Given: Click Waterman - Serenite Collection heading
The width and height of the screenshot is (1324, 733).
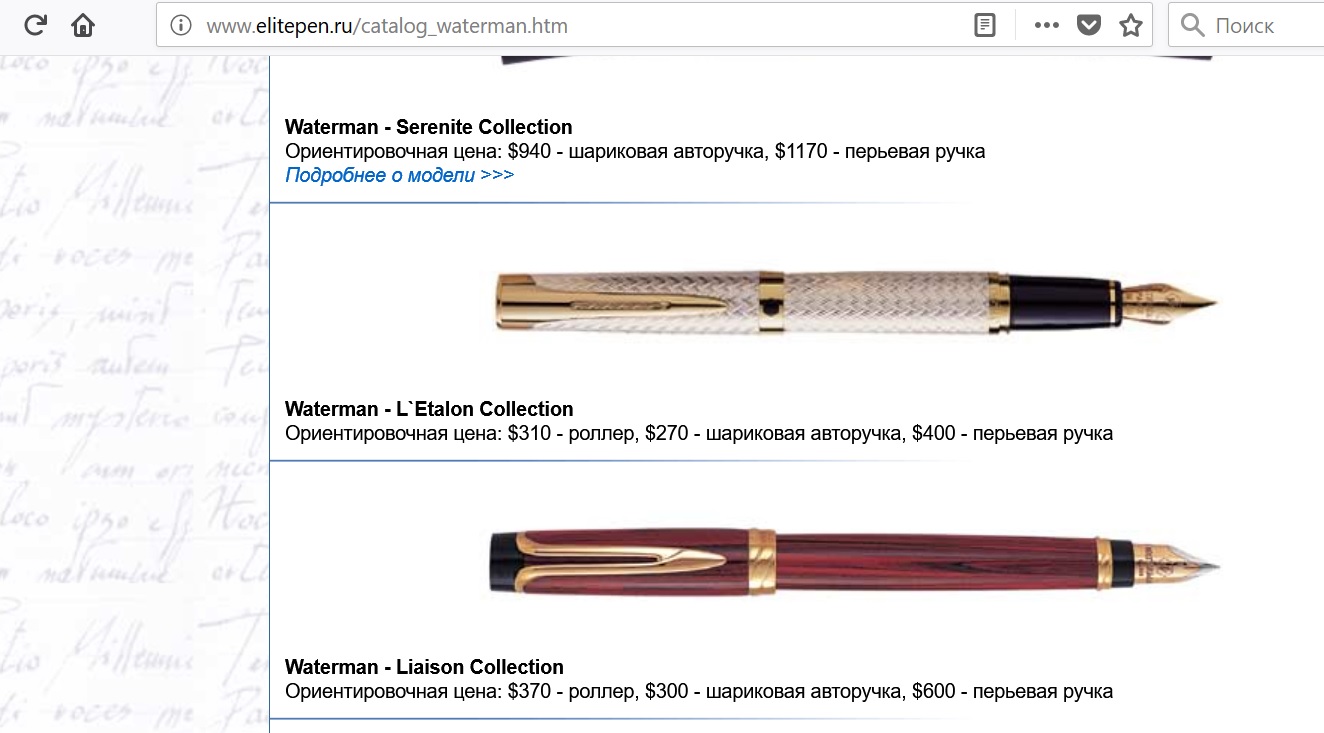Looking at the screenshot, I should pyautogui.click(x=429, y=127).
